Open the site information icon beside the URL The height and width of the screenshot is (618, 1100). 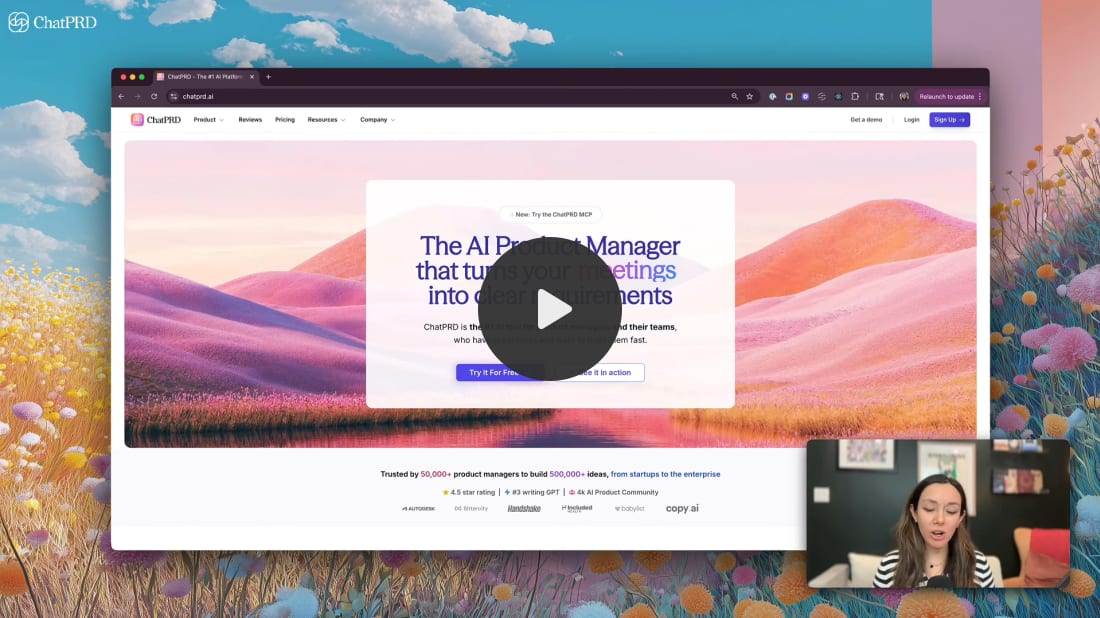(173, 96)
